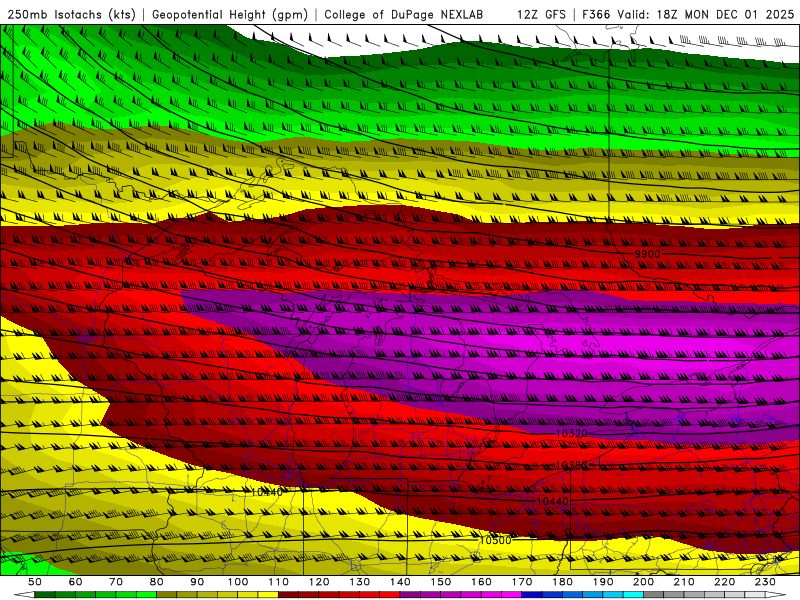
Task: Click the 100 value on the color scale
Action: click(x=238, y=582)
